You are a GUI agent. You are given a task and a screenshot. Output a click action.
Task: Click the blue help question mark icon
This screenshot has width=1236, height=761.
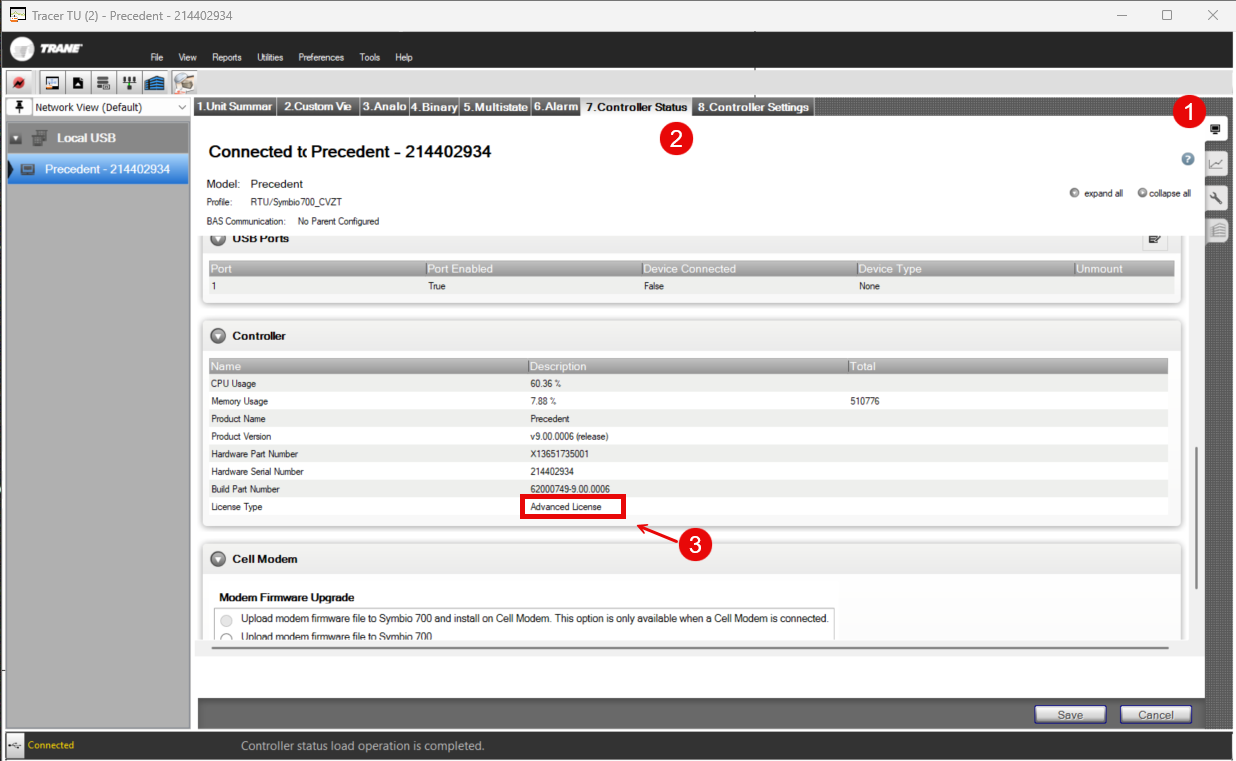(1188, 159)
